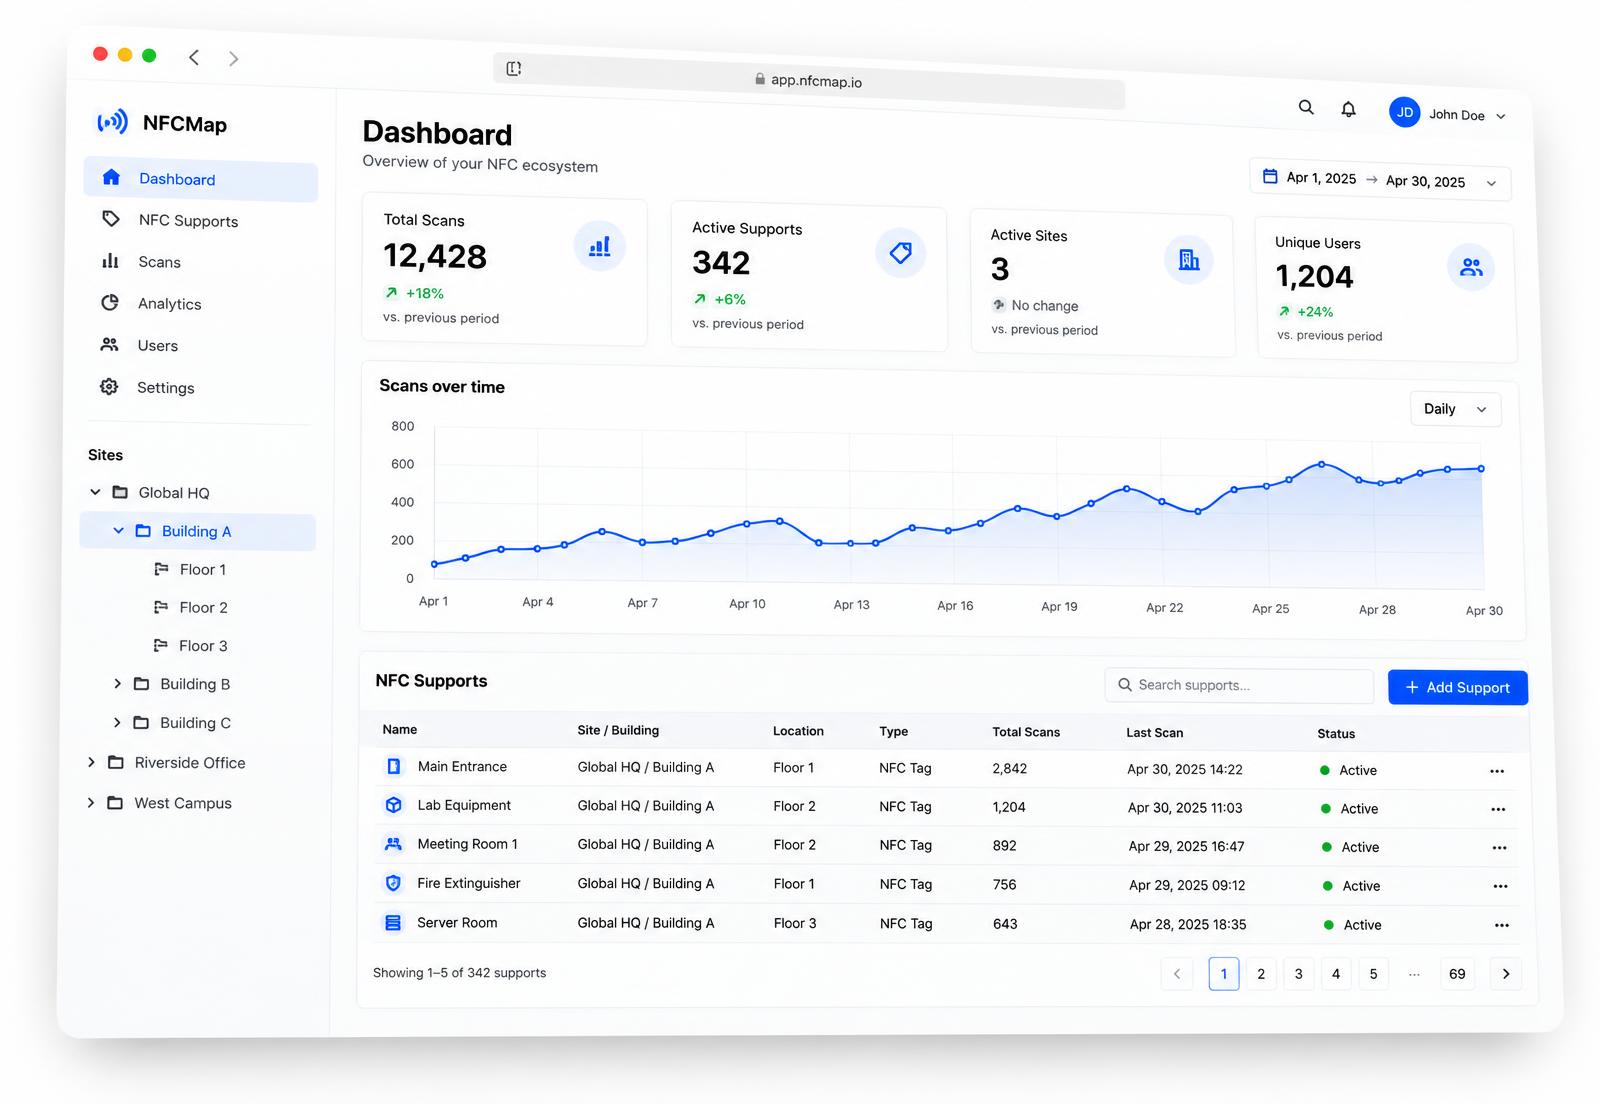Open the date range Apr 1–Apr 30 picker
Screen dimensions: 1600x1104
(1380, 180)
